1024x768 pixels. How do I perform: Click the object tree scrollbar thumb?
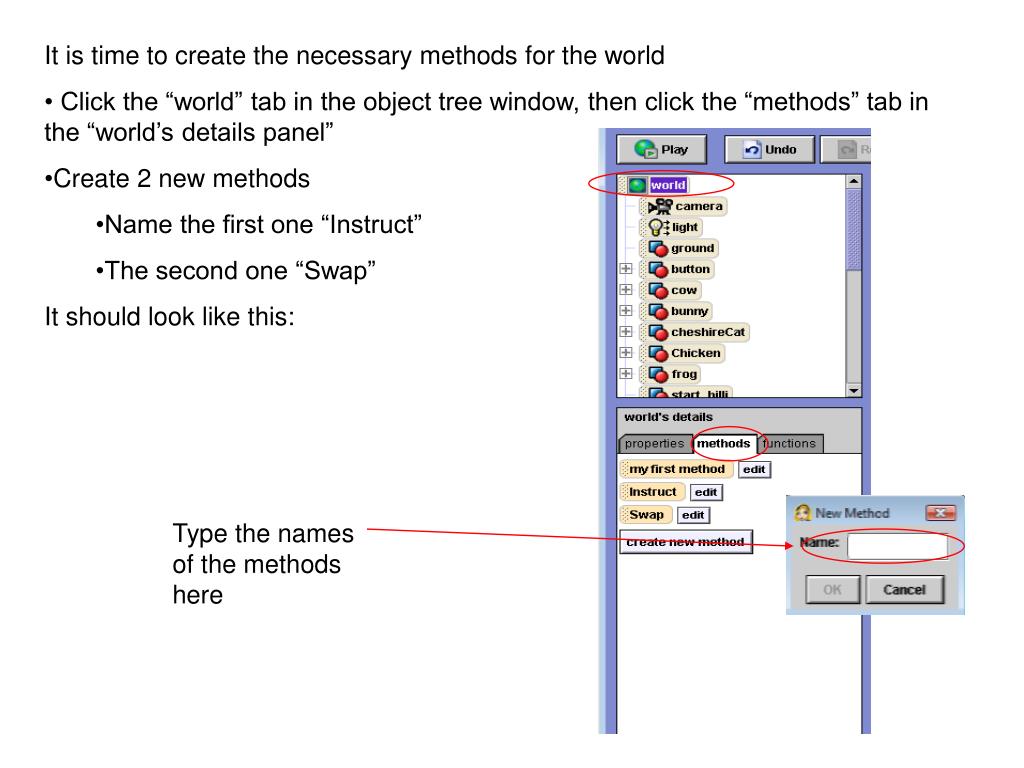(x=854, y=229)
